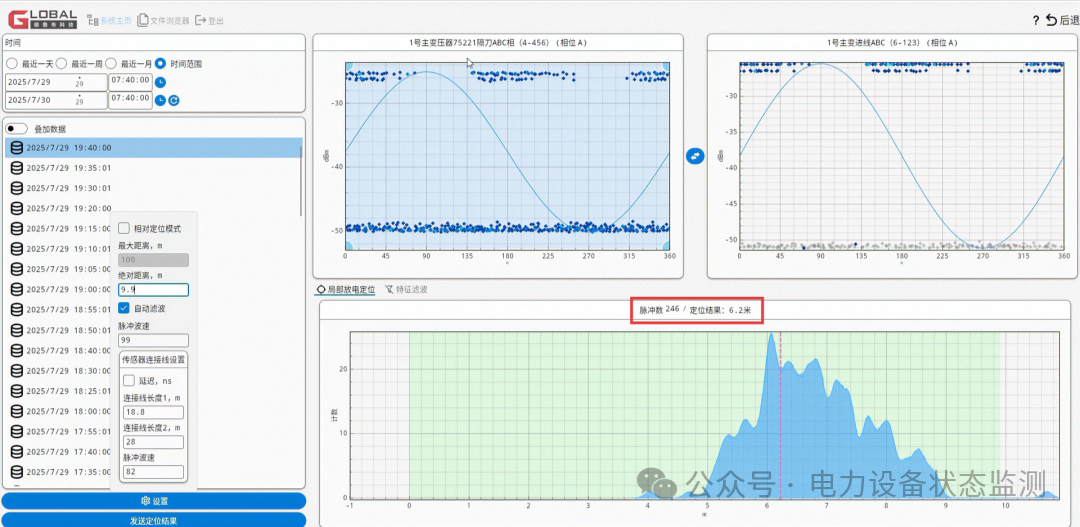This screenshot has height=527, width=1080.
Task: Click the 最大距离 field showing 100
Action: [154, 260]
